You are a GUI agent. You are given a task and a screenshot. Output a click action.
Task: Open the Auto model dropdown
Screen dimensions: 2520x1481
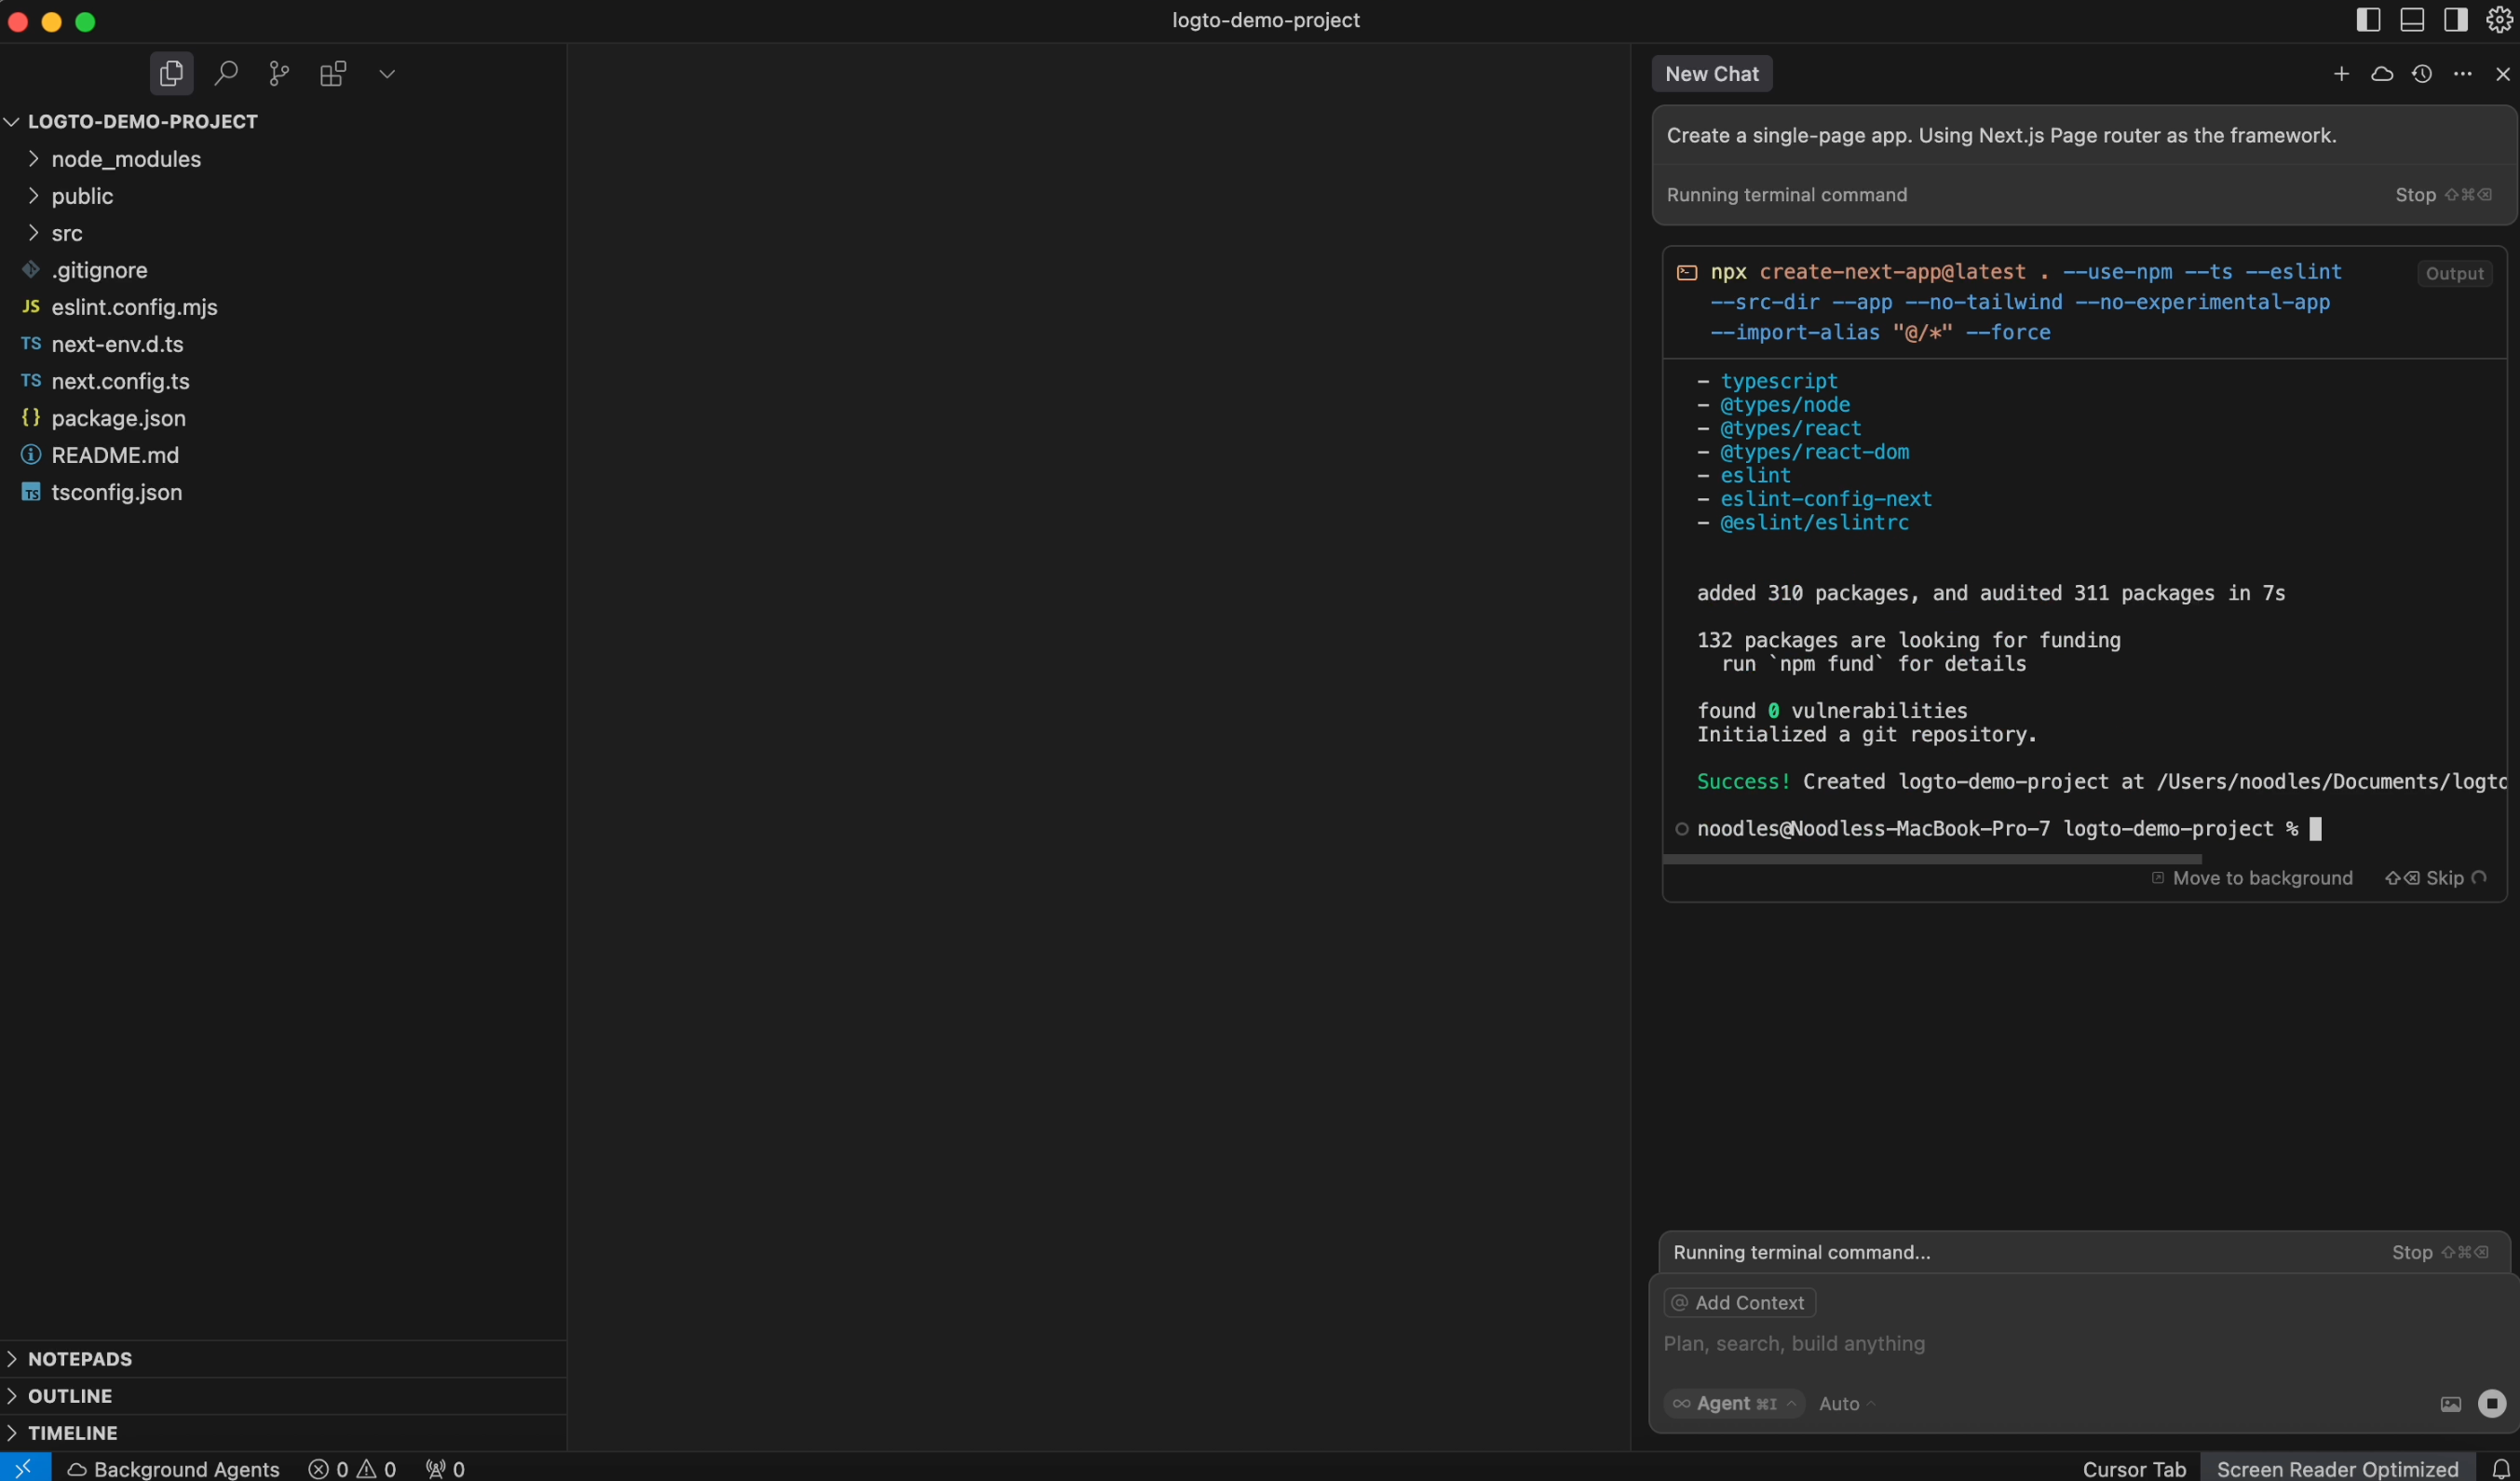[1846, 1404]
